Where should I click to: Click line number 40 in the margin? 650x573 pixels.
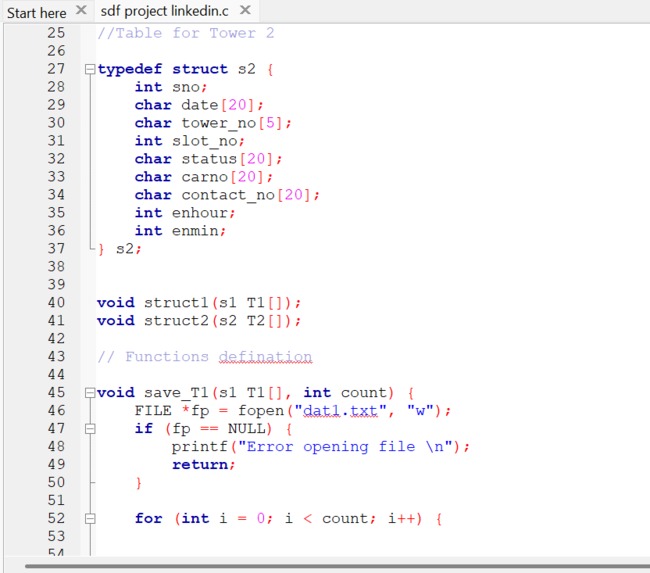point(56,303)
